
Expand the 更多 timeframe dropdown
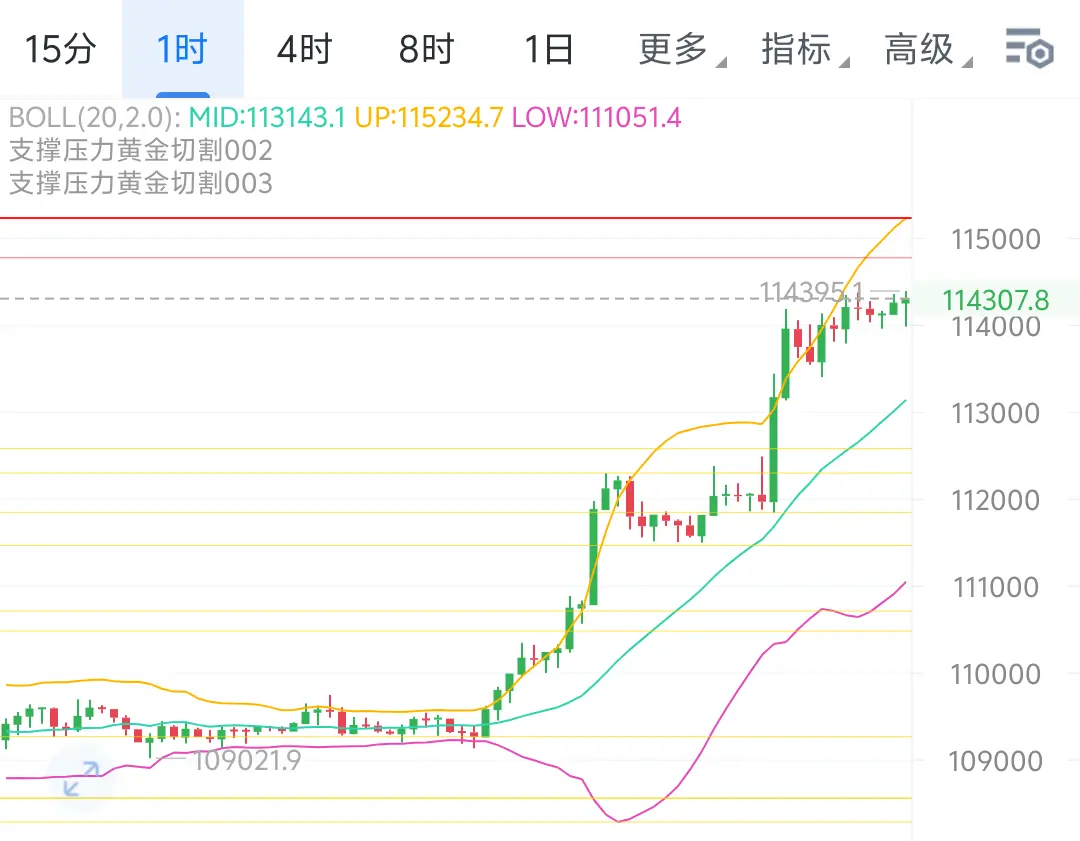tap(681, 50)
